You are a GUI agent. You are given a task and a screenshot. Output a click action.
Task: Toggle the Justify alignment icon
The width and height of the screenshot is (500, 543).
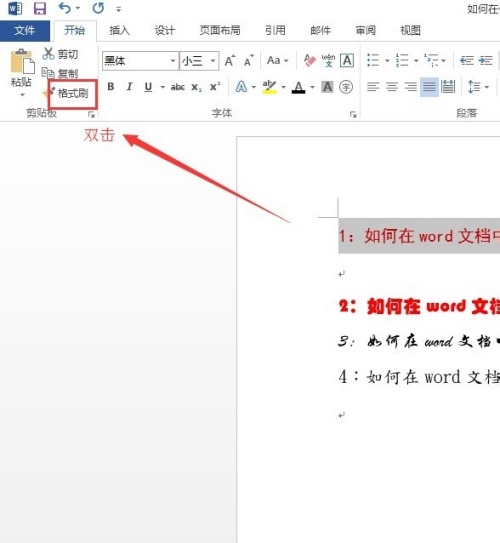coord(429,87)
